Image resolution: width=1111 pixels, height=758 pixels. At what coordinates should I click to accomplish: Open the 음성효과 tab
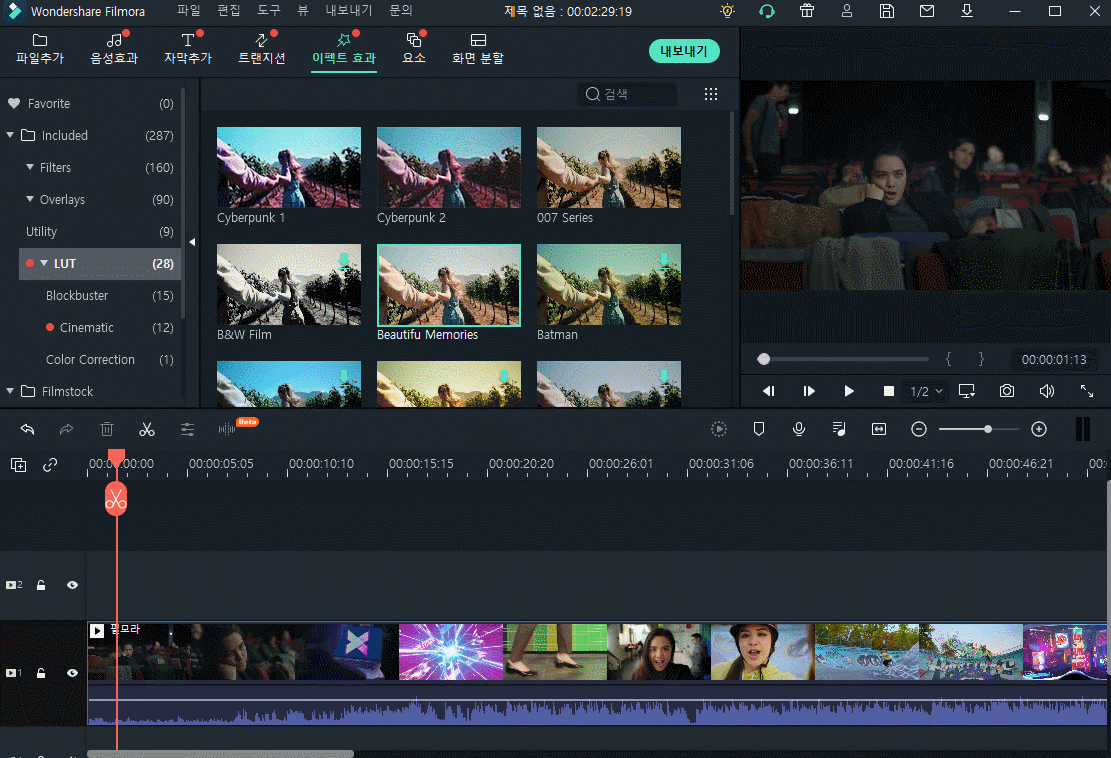[x=114, y=49]
